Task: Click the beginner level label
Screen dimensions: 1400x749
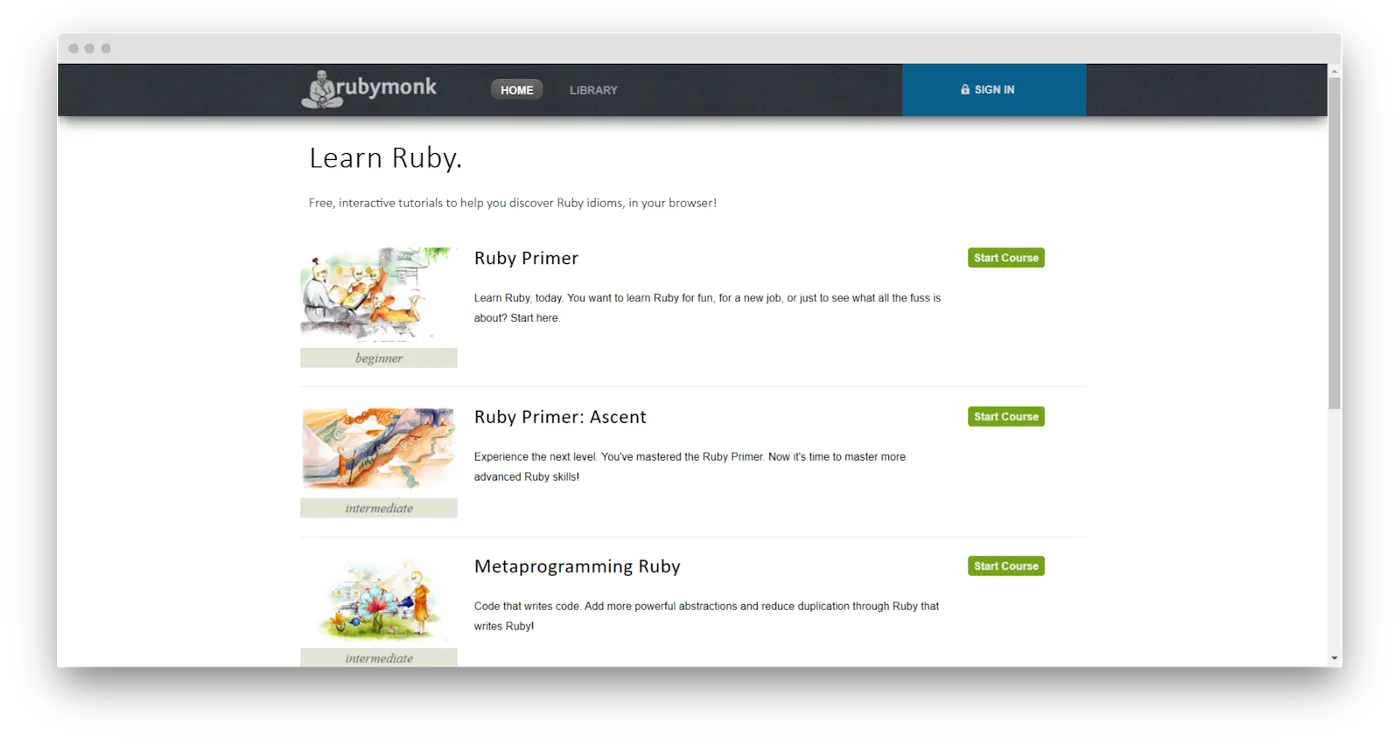Action: click(379, 358)
